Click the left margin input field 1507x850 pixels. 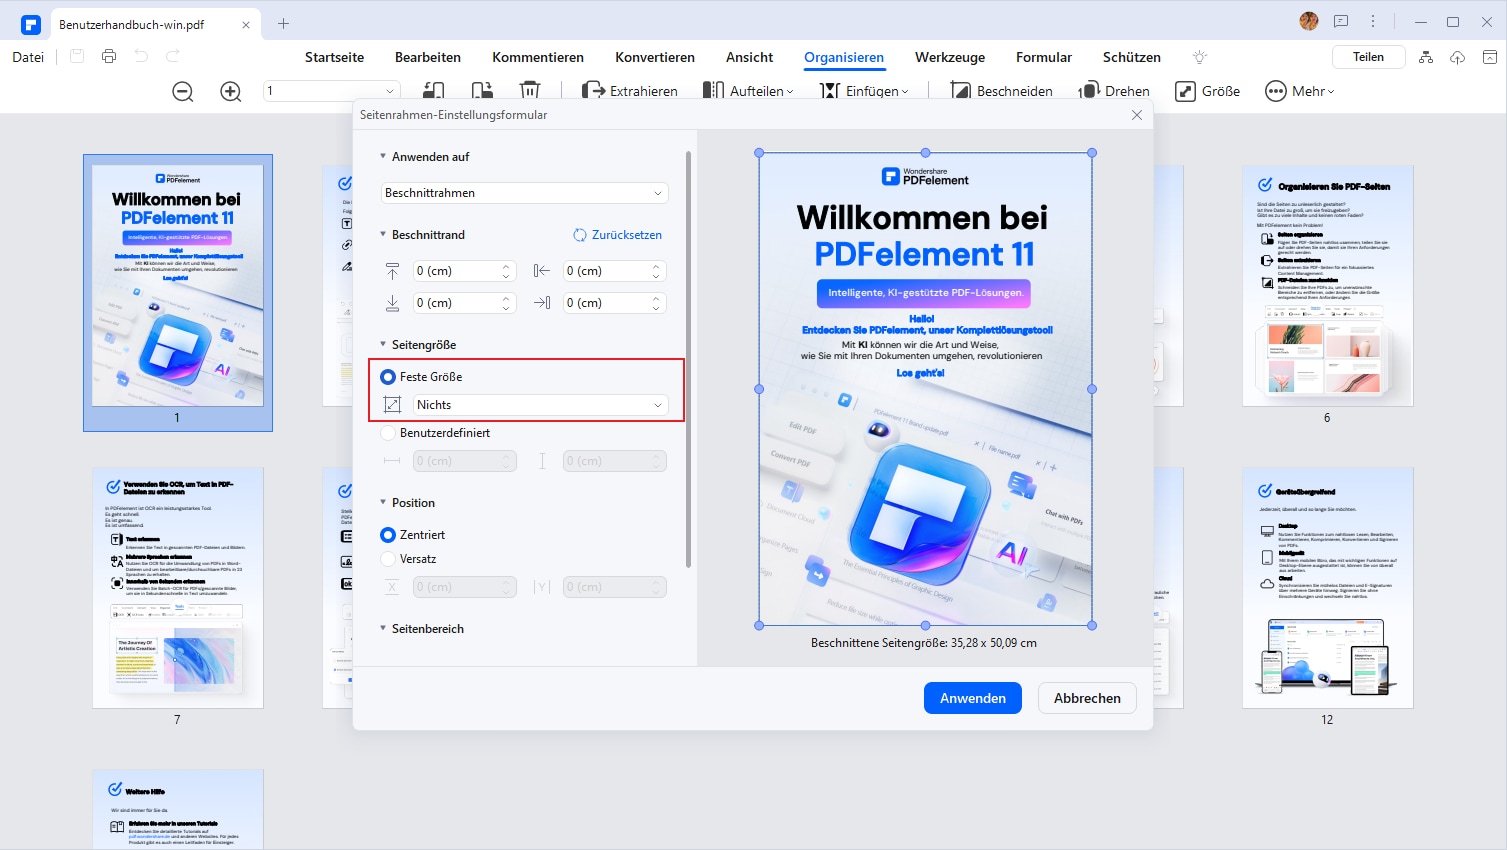[614, 271]
